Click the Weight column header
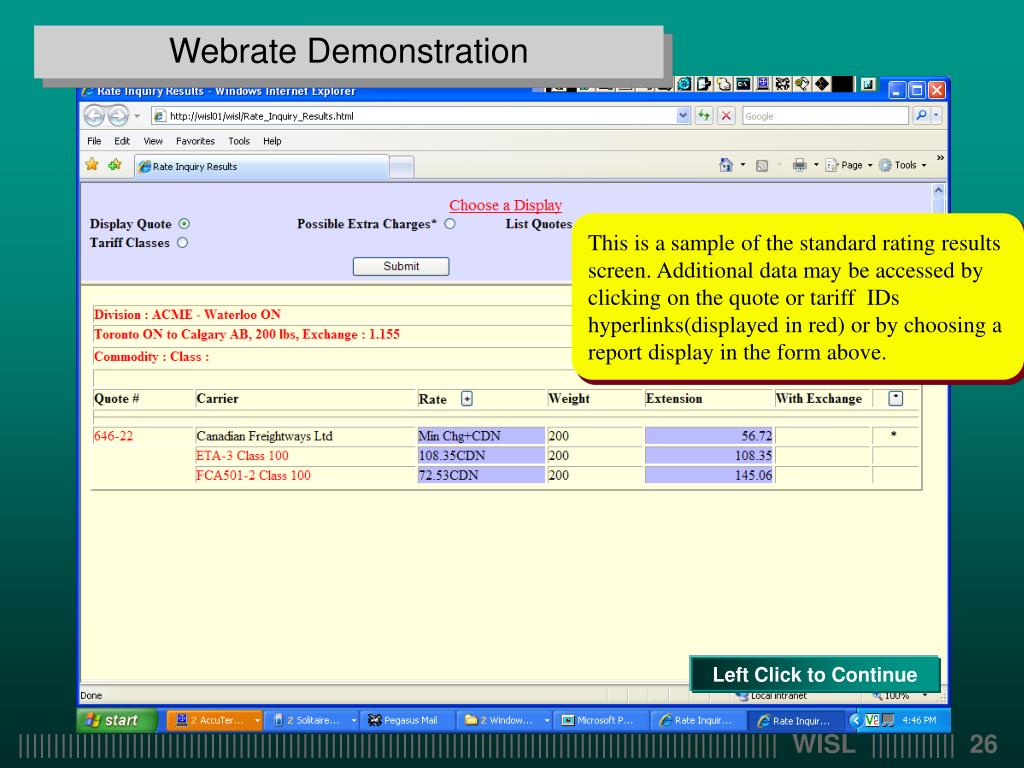Image resolution: width=1024 pixels, height=768 pixels. point(569,398)
